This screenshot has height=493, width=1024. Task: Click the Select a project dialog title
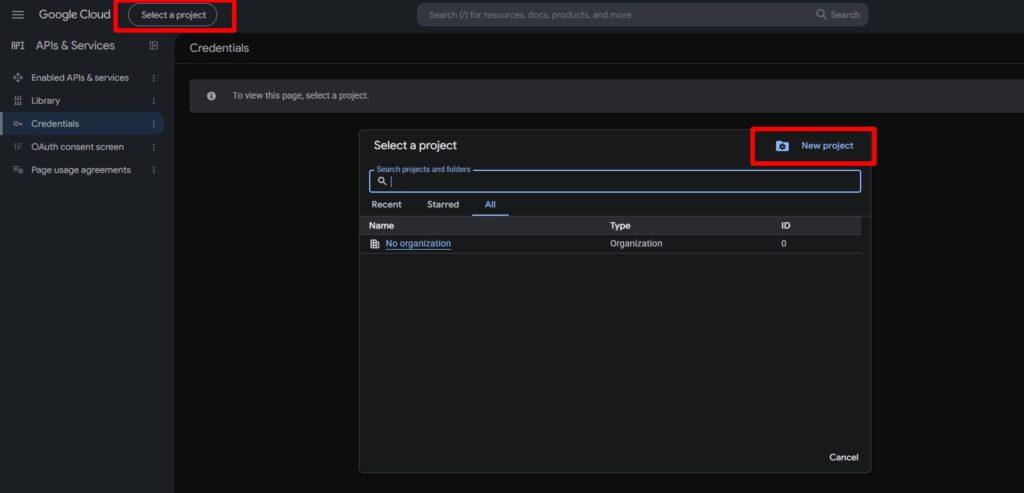click(x=415, y=146)
